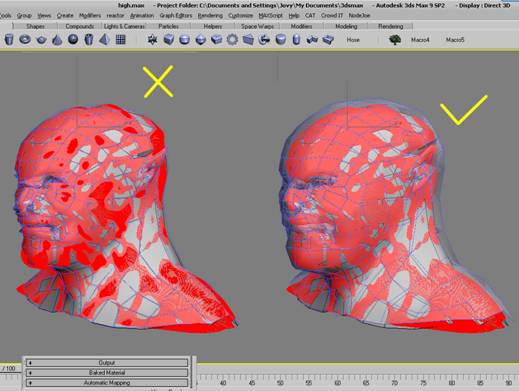Image resolution: width=519 pixels, height=391 pixels.
Task: Open the NodeJoe menu
Action: pyautogui.click(x=359, y=16)
